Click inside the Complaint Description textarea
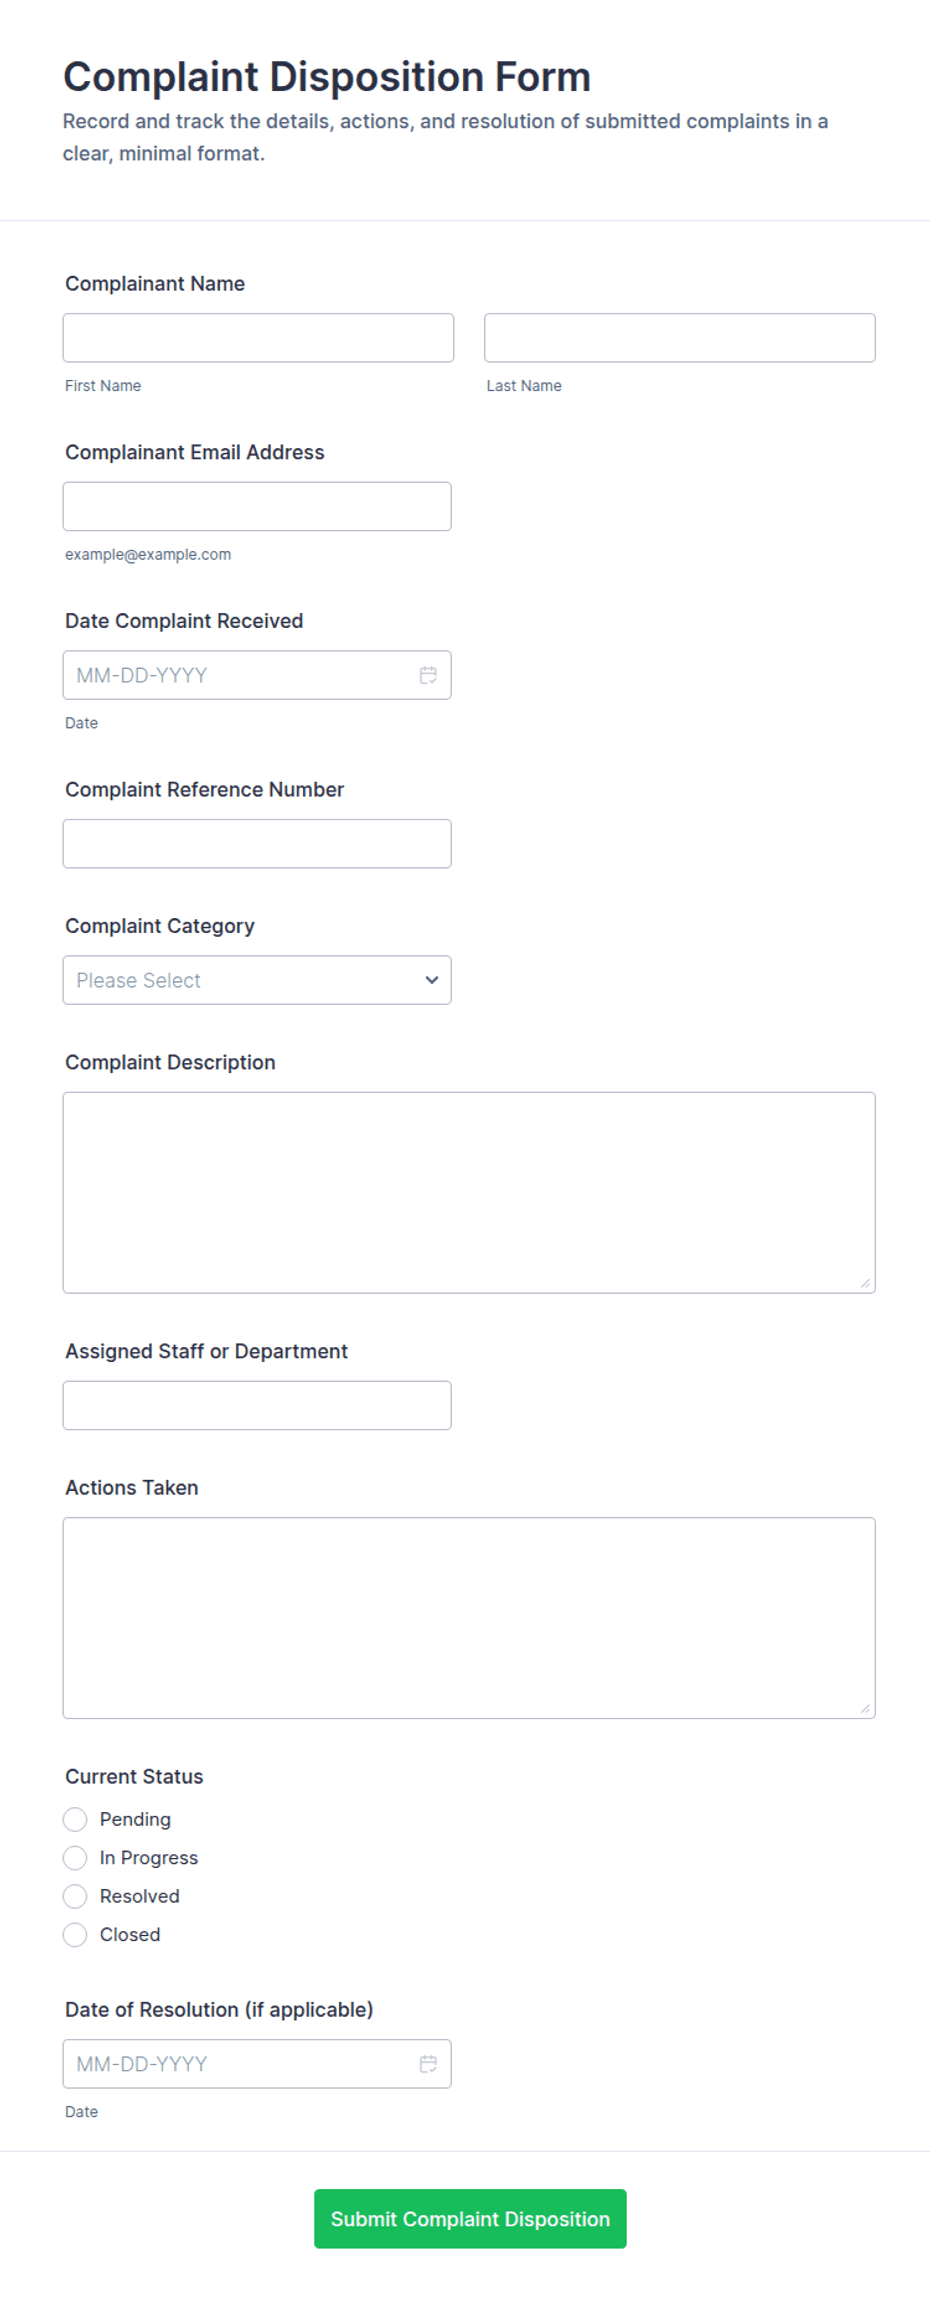 click(x=469, y=1192)
